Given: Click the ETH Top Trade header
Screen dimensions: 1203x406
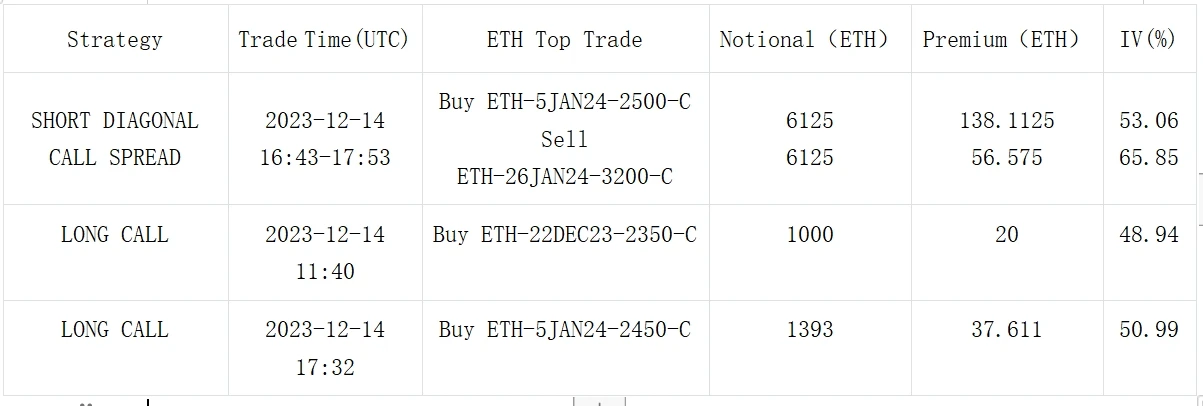Looking at the screenshot, I should coord(565,40).
